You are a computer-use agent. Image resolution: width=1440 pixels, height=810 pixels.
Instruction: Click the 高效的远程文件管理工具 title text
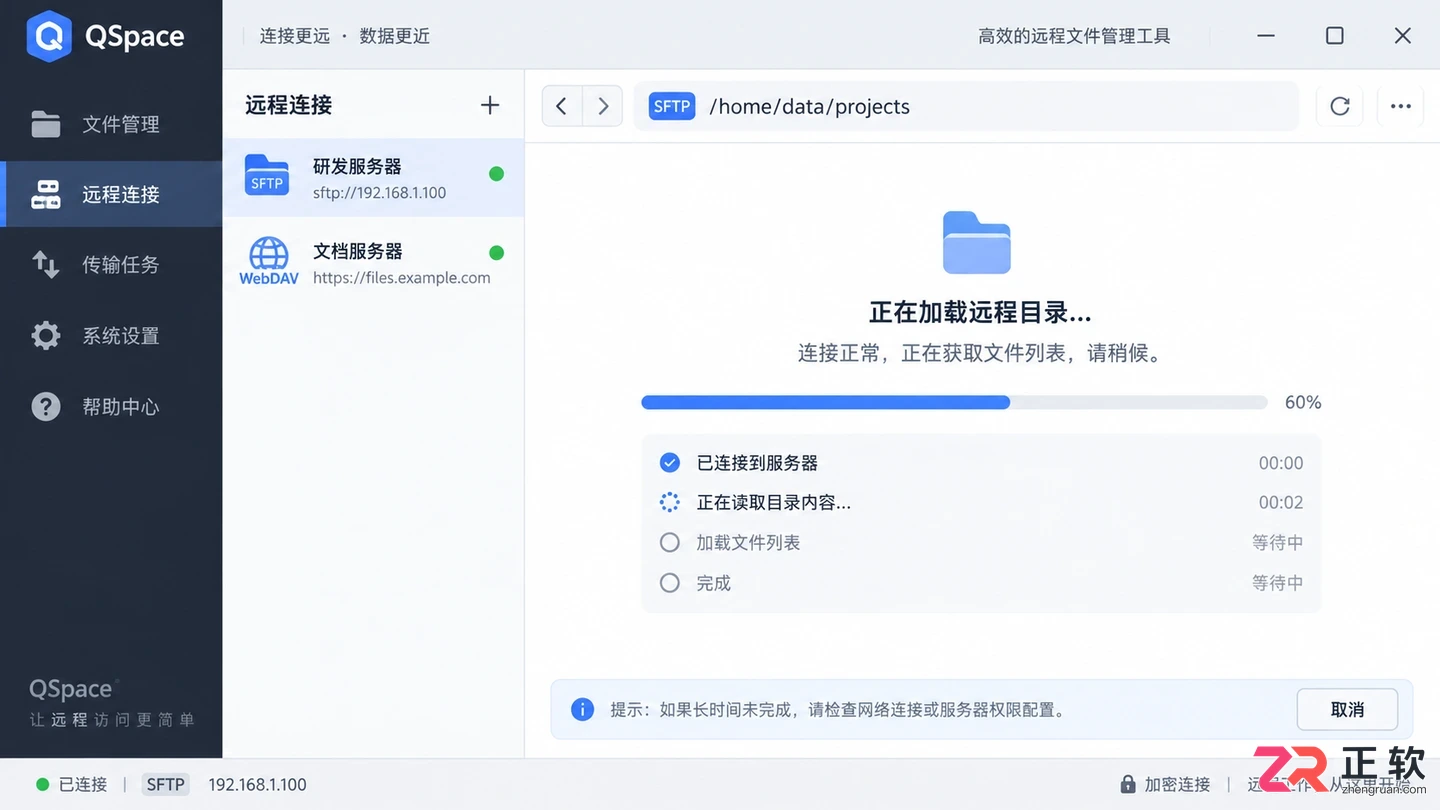tap(1074, 36)
